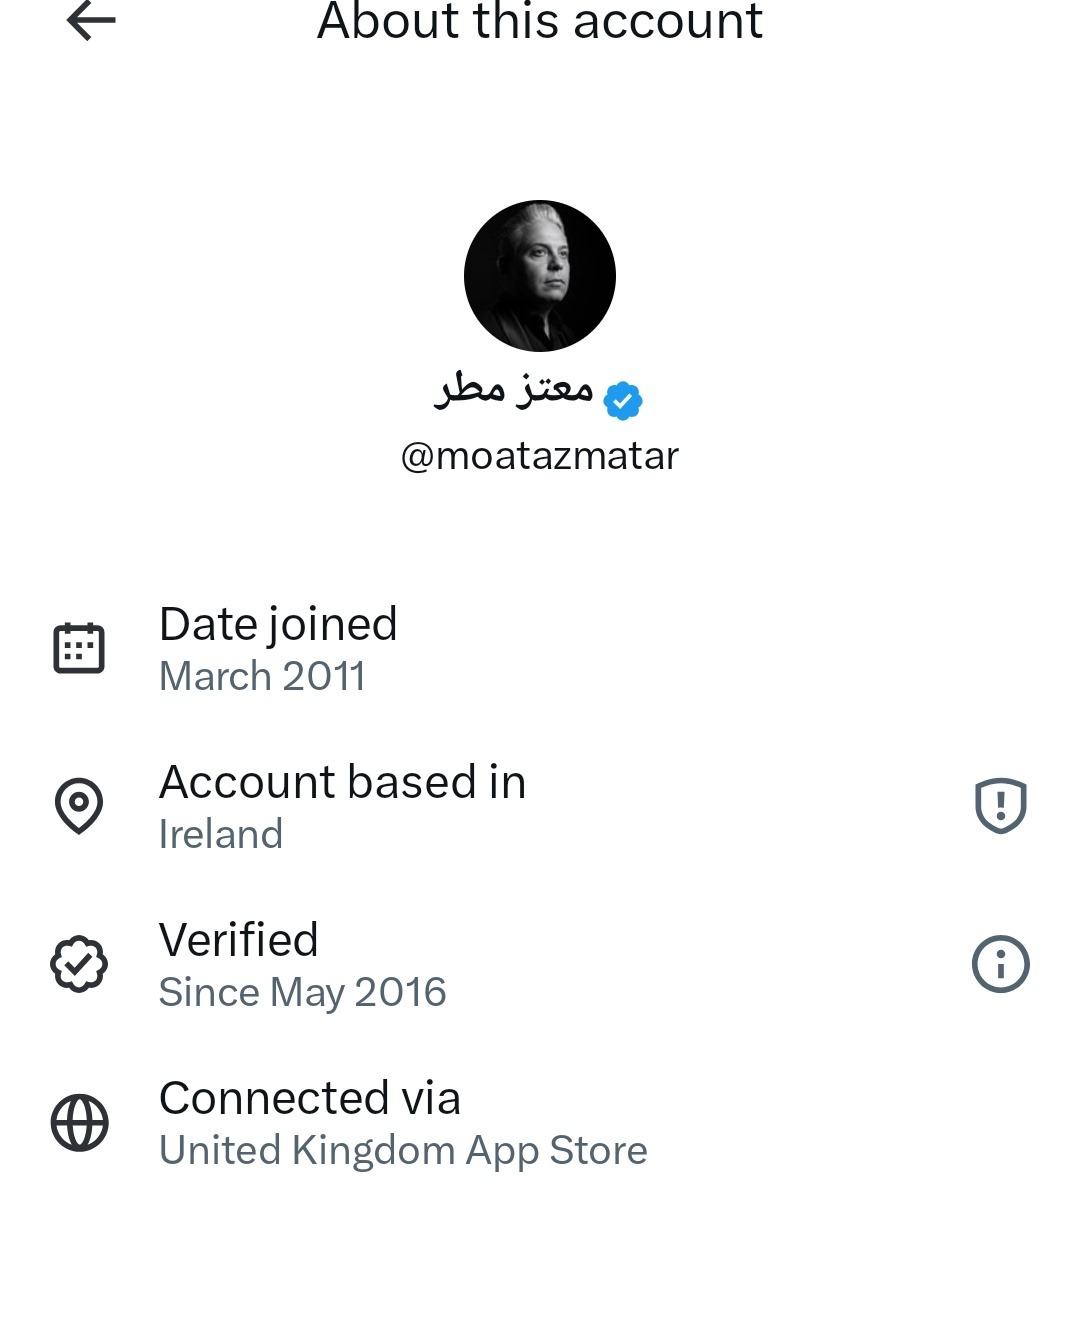The image size is (1080, 1317).
Task: Click the globe icon for Connected via
Action: tap(79, 1123)
